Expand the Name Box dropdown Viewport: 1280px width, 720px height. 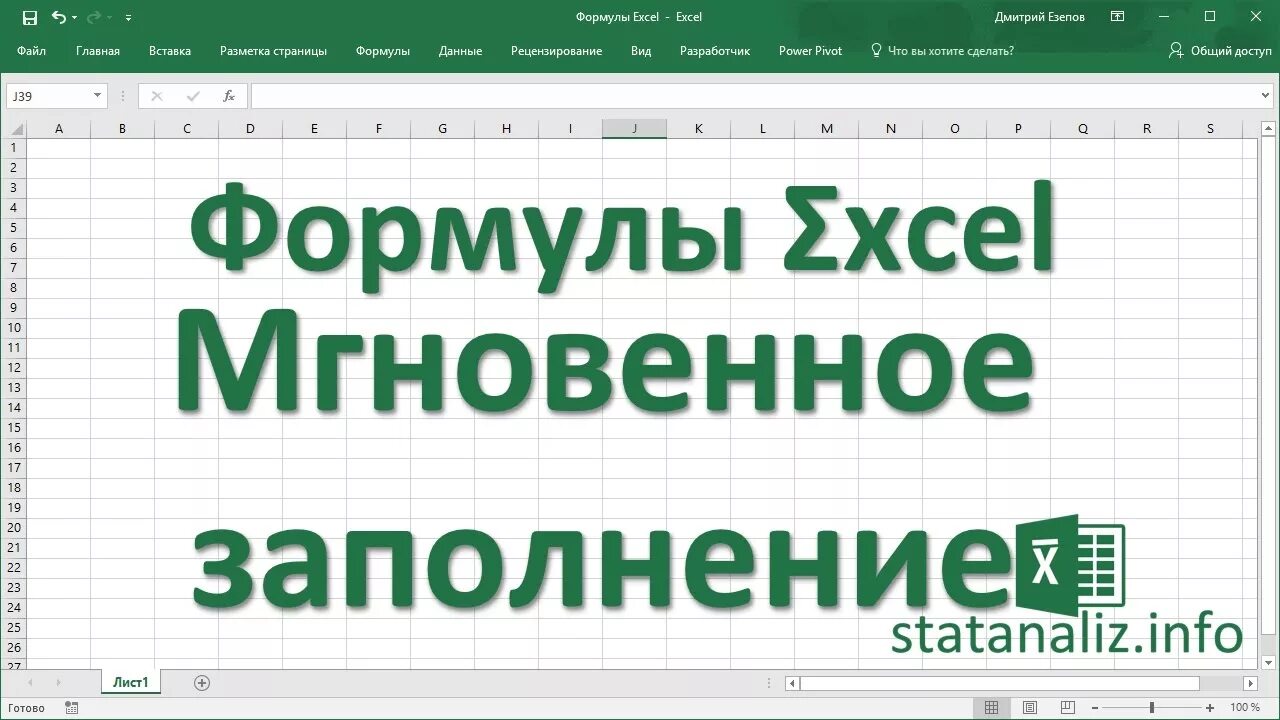pyautogui.click(x=98, y=96)
